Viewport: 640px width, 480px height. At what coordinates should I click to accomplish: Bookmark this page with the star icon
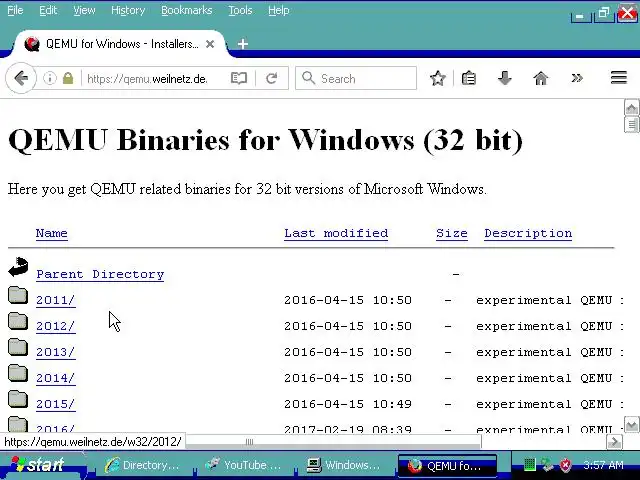point(438,78)
